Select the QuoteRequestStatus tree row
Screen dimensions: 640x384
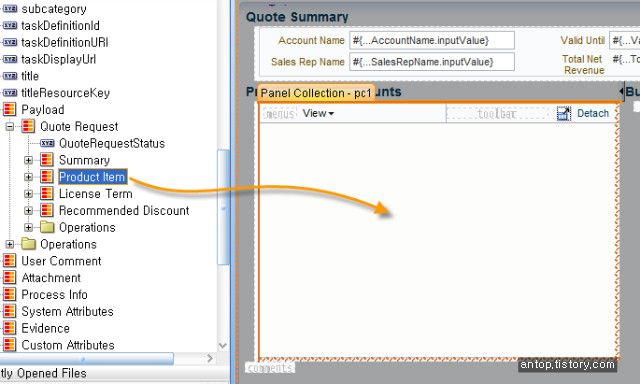click(x=112, y=143)
